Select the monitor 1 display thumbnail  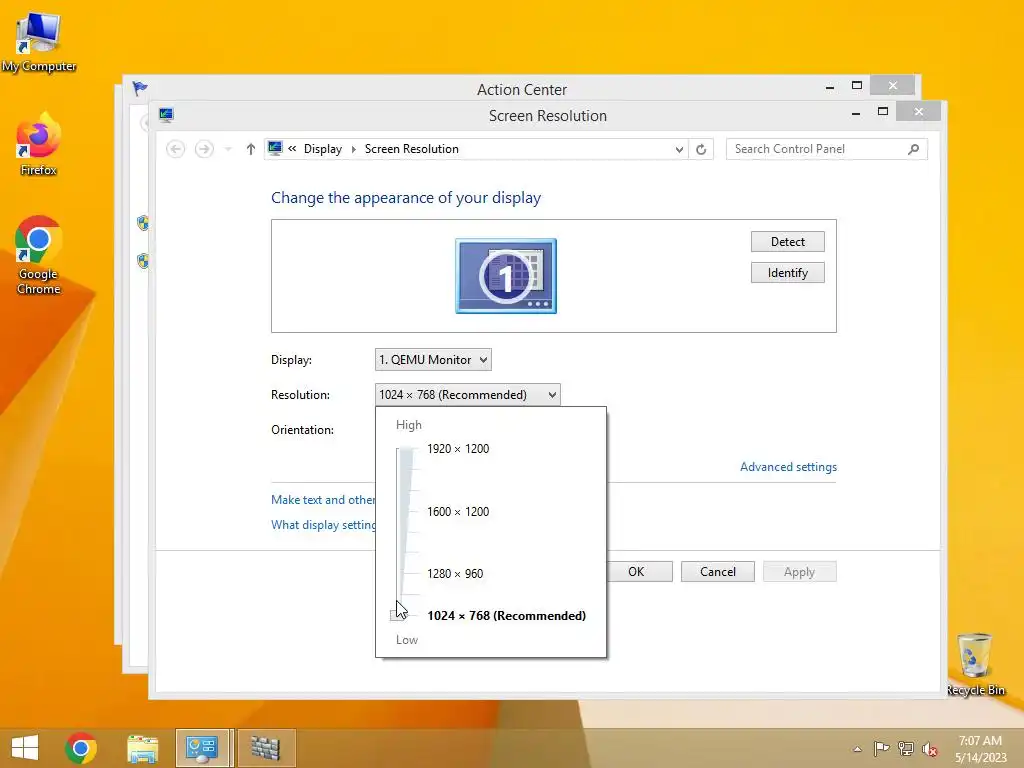[x=506, y=276]
